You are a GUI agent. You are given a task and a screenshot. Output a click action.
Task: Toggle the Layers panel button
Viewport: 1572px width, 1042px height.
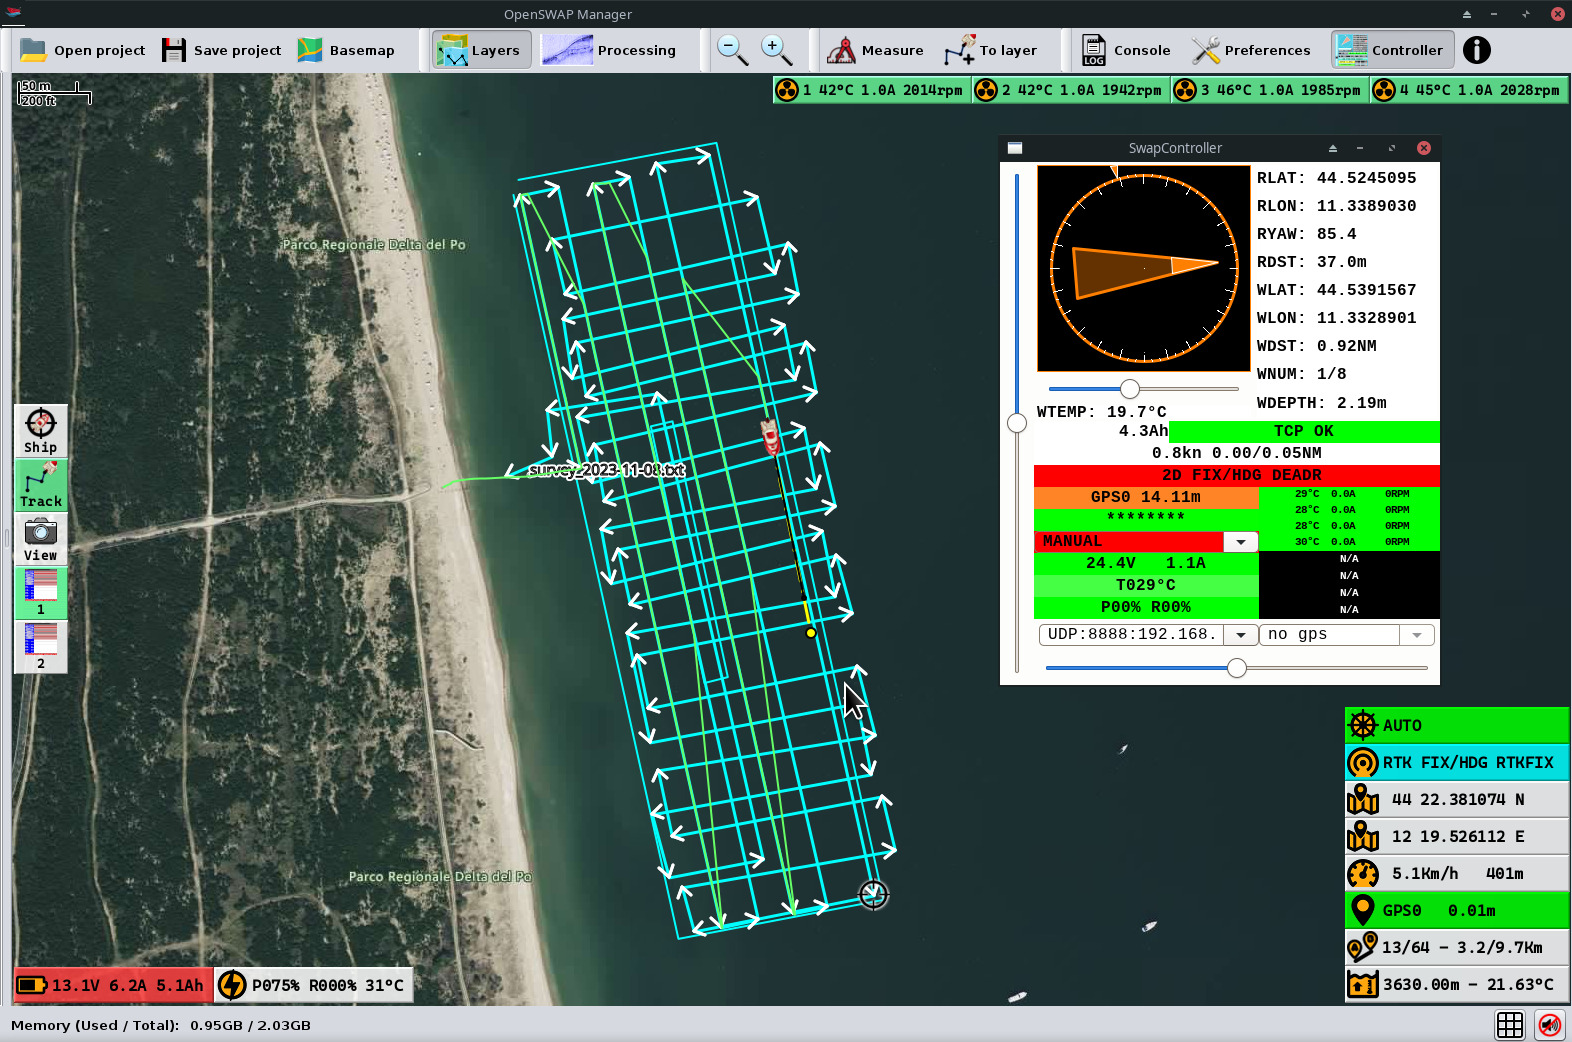[481, 50]
